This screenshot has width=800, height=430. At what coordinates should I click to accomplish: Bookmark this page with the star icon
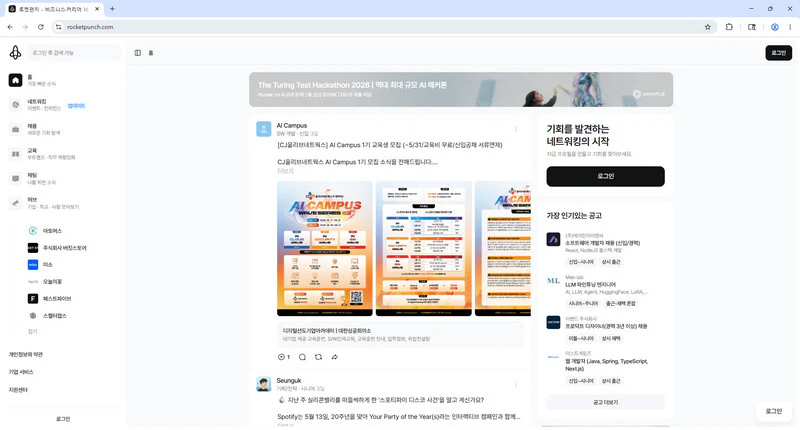point(708,27)
